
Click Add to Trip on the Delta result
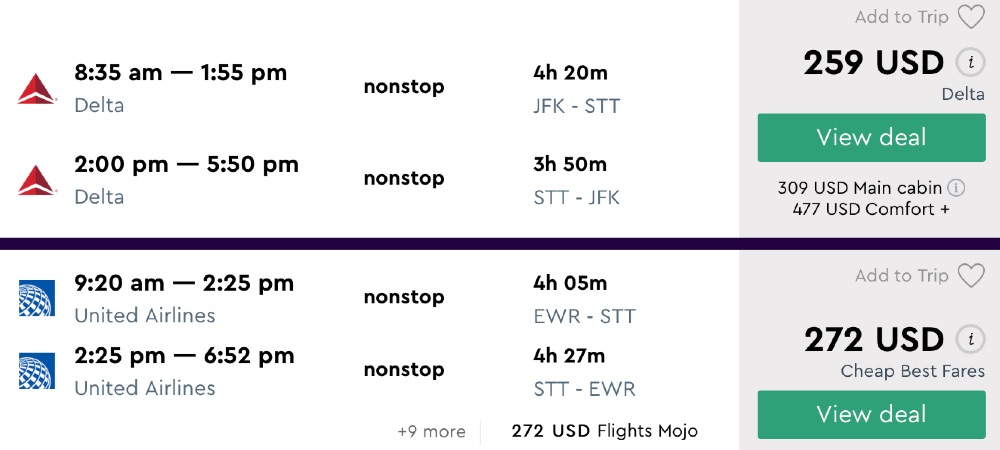[902, 17]
